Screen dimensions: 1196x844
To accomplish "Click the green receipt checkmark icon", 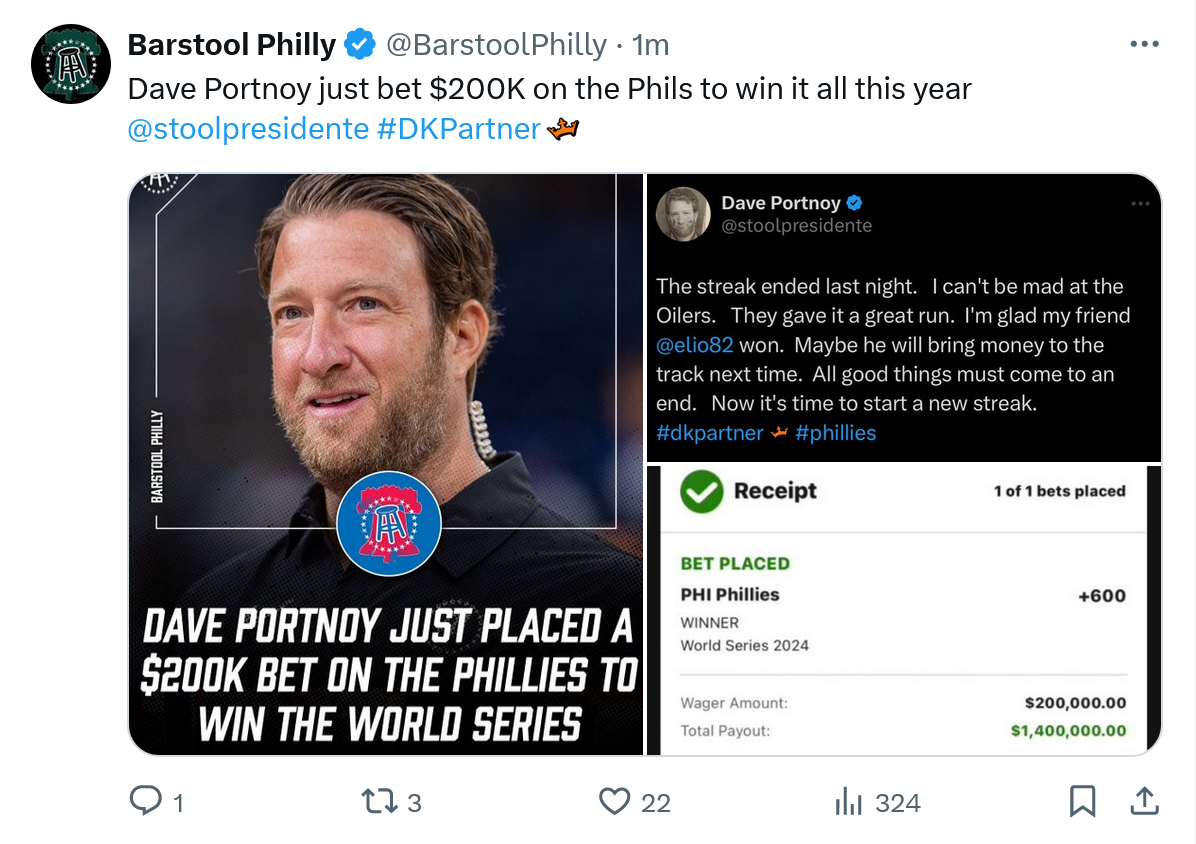I will tap(702, 491).
